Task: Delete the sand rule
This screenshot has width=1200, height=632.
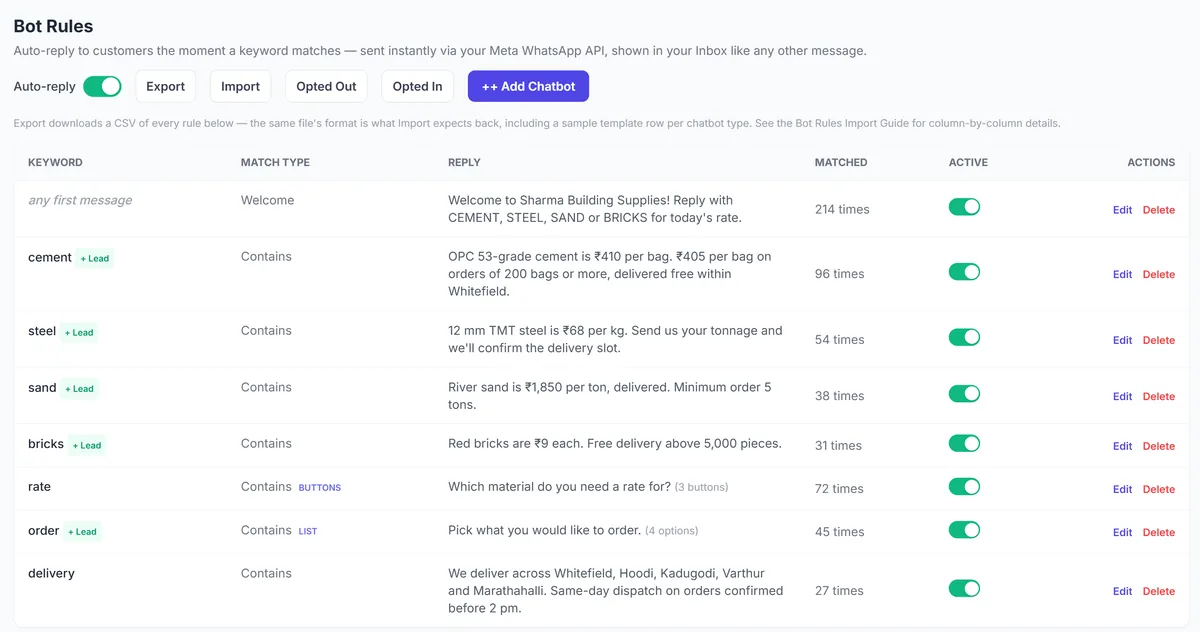Action: coord(1159,396)
